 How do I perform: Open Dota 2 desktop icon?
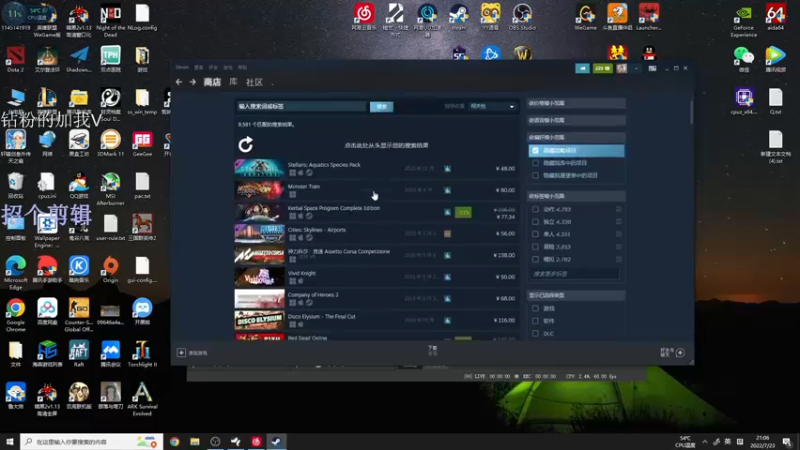[x=15, y=59]
